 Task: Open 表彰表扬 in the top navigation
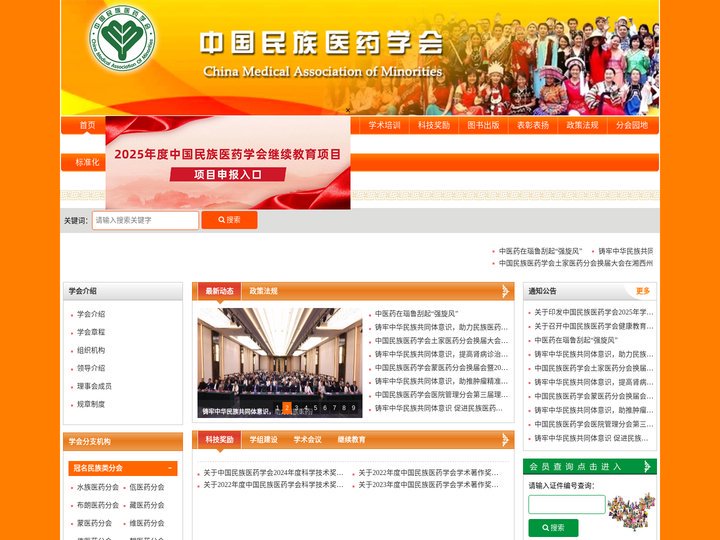click(533, 125)
